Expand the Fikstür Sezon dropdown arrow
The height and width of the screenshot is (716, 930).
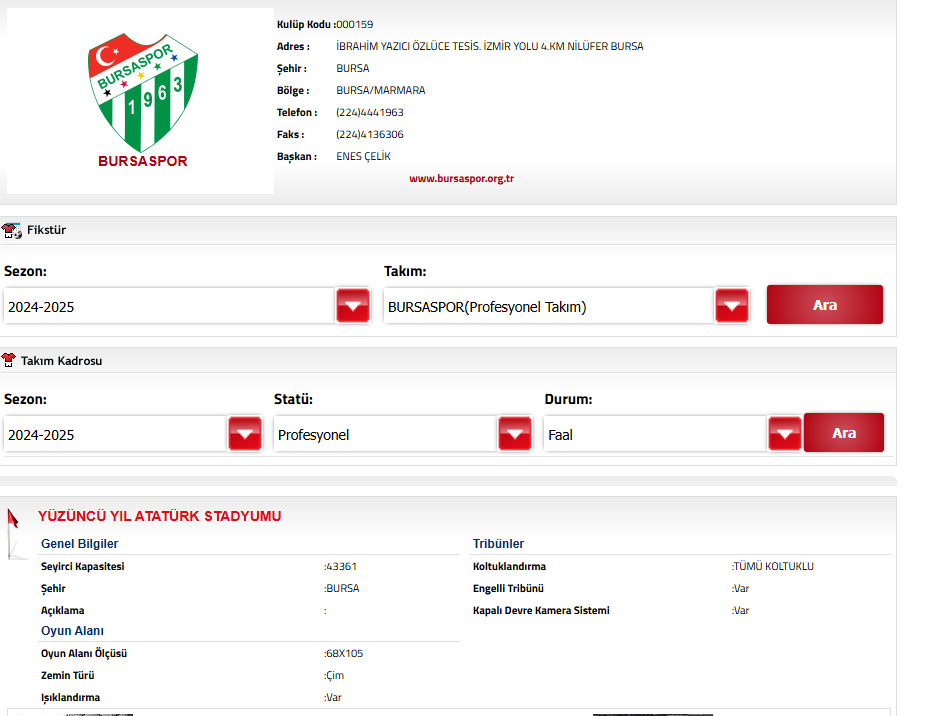(352, 306)
